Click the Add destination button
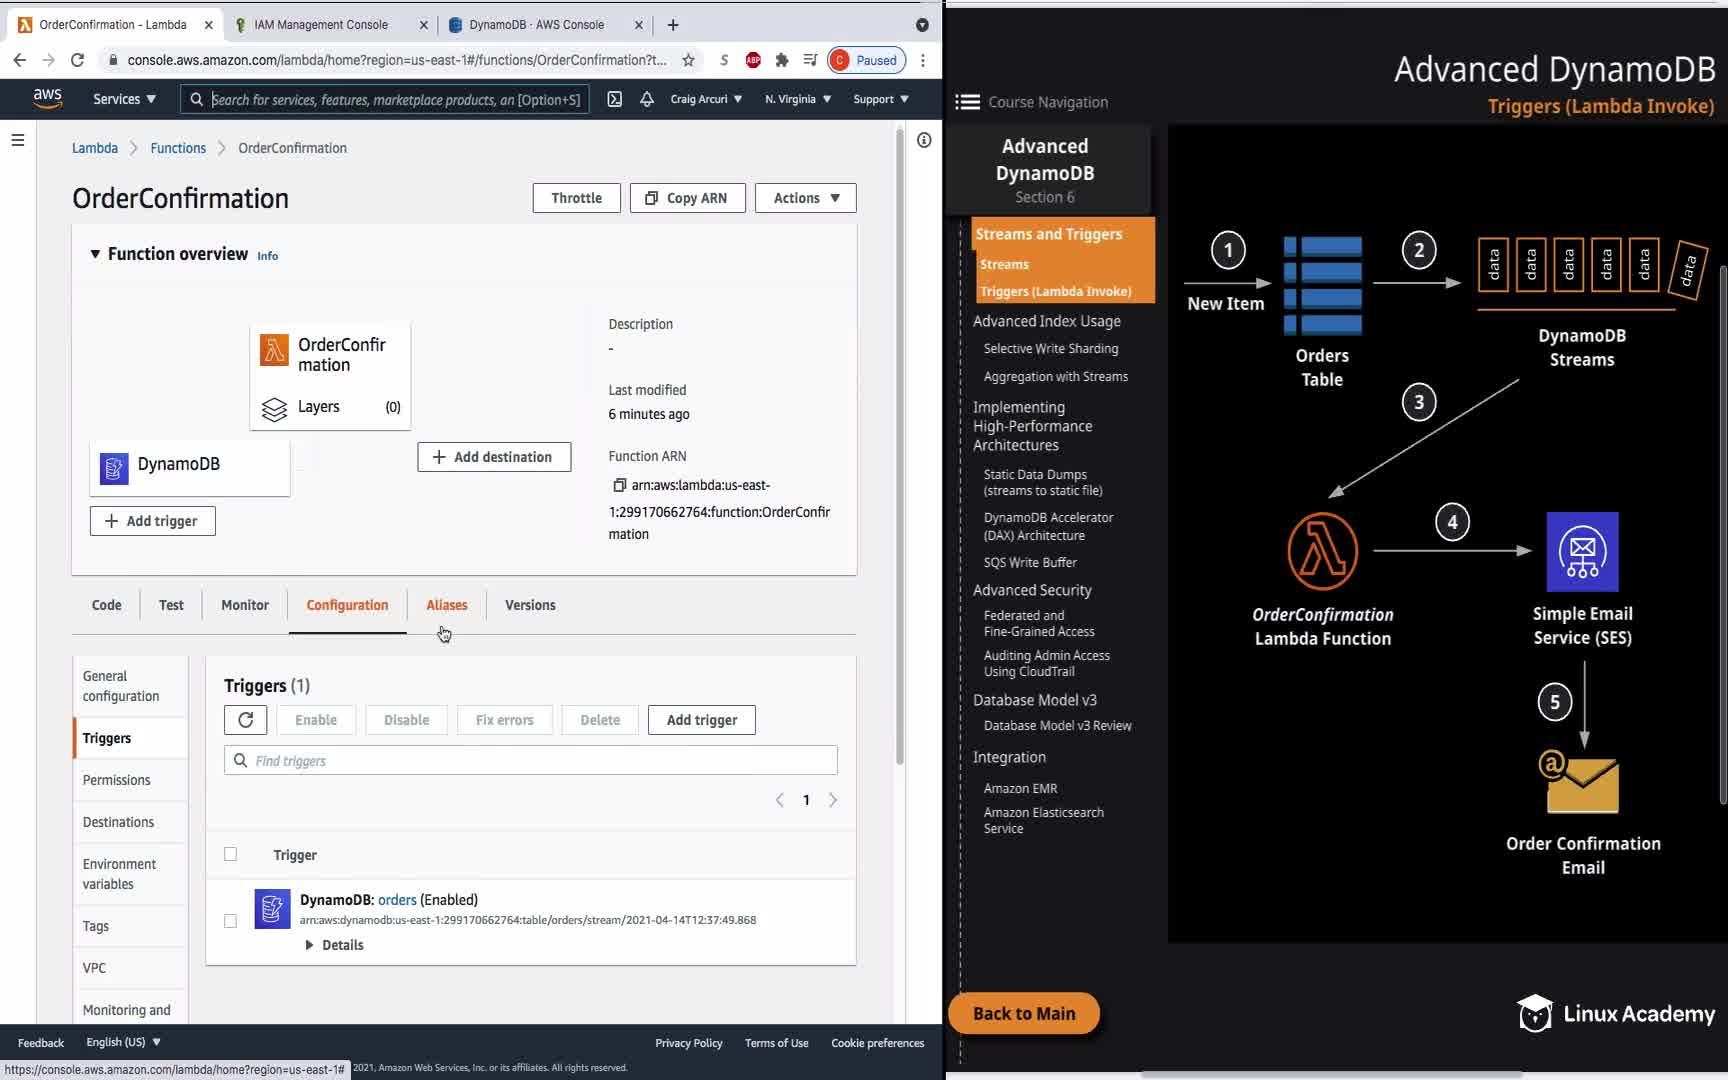Image resolution: width=1728 pixels, height=1080 pixels. pyautogui.click(x=494, y=457)
